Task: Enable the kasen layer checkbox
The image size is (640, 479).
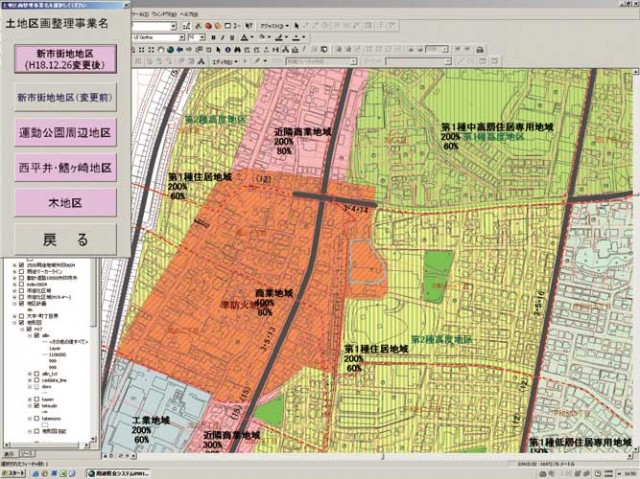Action: click(x=37, y=399)
